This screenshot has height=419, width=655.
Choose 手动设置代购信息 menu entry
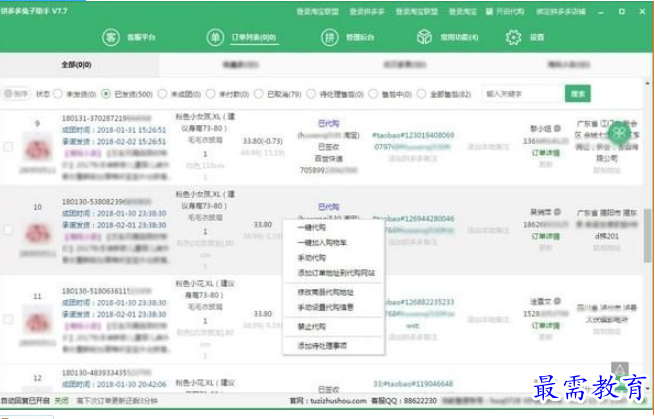[333, 307]
